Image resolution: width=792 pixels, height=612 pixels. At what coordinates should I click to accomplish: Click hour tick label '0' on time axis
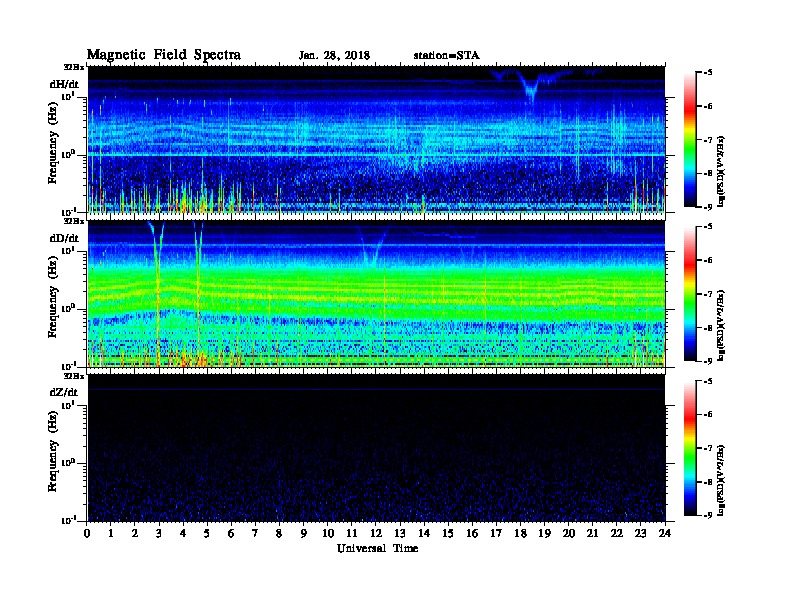pos(87,533)
